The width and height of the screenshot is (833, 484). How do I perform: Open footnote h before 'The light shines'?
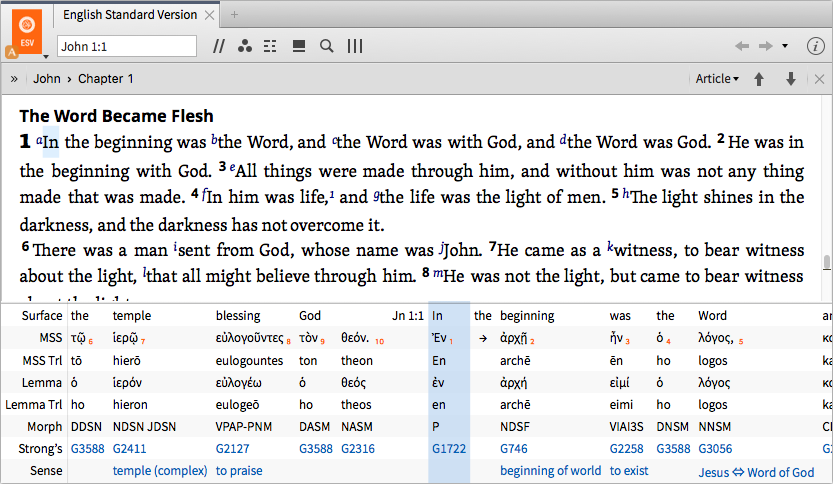pos(626,193)
